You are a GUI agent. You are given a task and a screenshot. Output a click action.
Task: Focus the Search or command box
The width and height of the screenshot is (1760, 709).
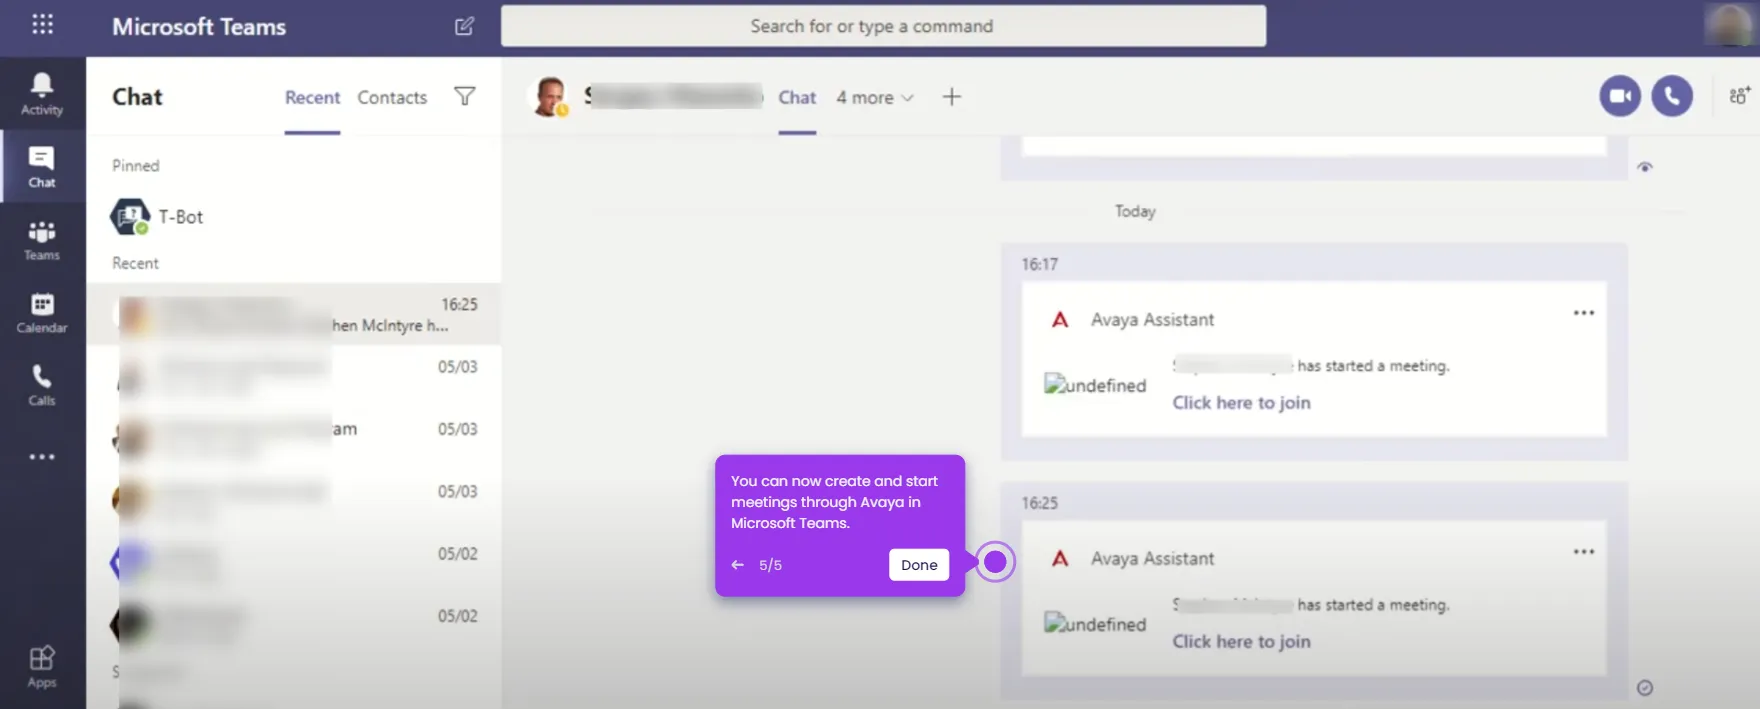[x=883, y=26]
